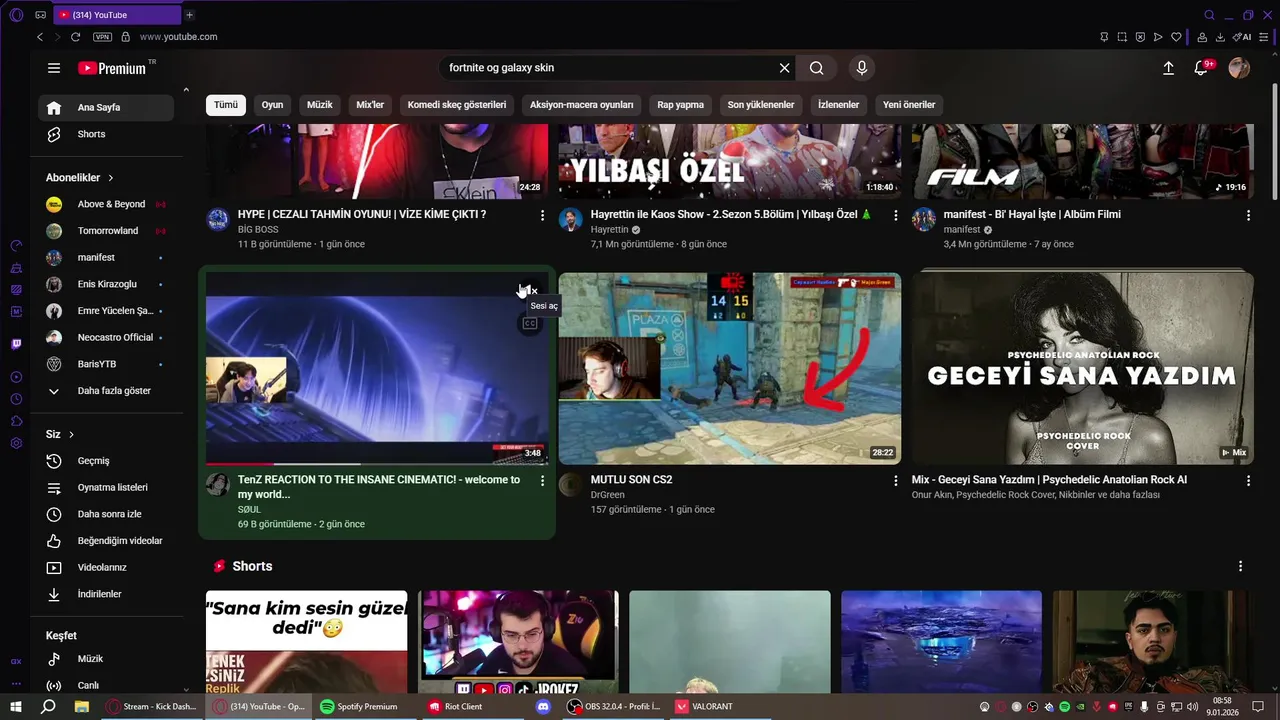The height and width of the screenshot is (720, 1280).
Task: Open the BarisYTB subscription
Action: click(106, 364)
